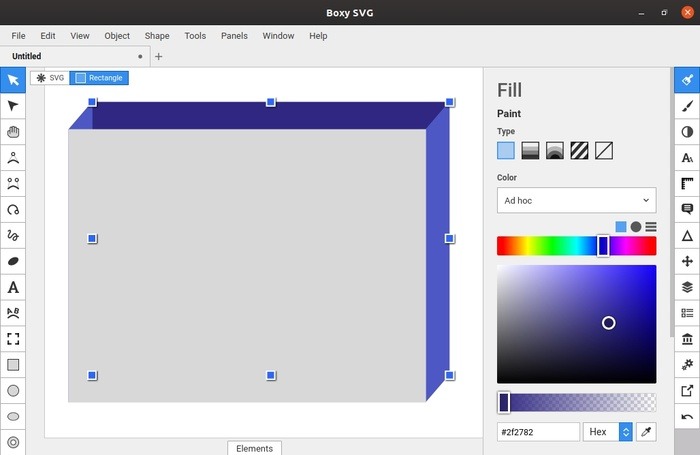Viewport: 700px width, 455px height.
Task: Set paint type to solid color
Action: pos(506,151)
